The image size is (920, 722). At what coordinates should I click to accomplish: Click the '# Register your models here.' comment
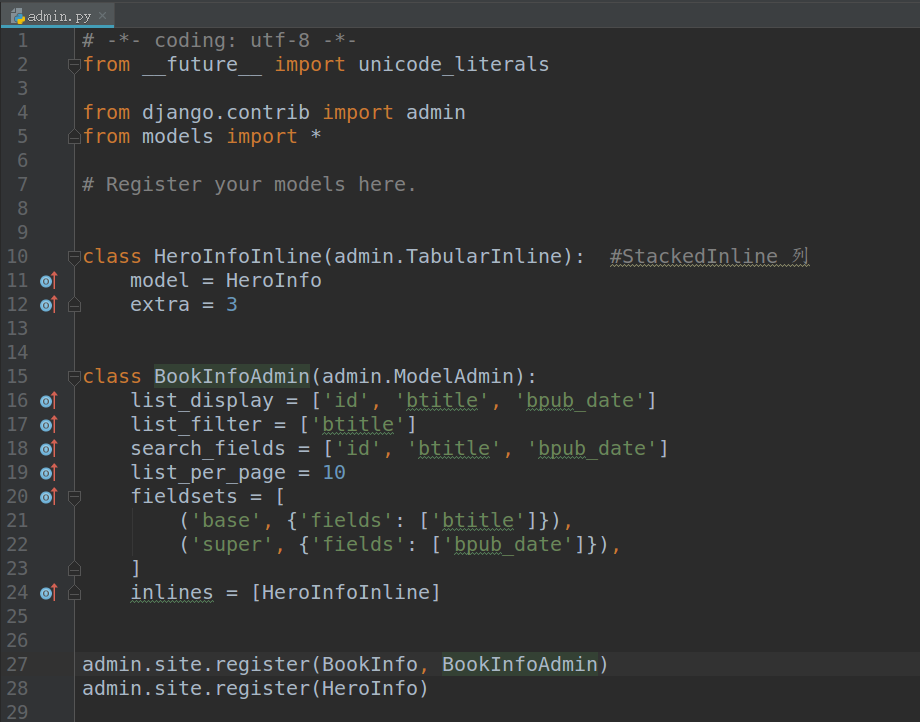pyautogui.click(x=249, y=185)
